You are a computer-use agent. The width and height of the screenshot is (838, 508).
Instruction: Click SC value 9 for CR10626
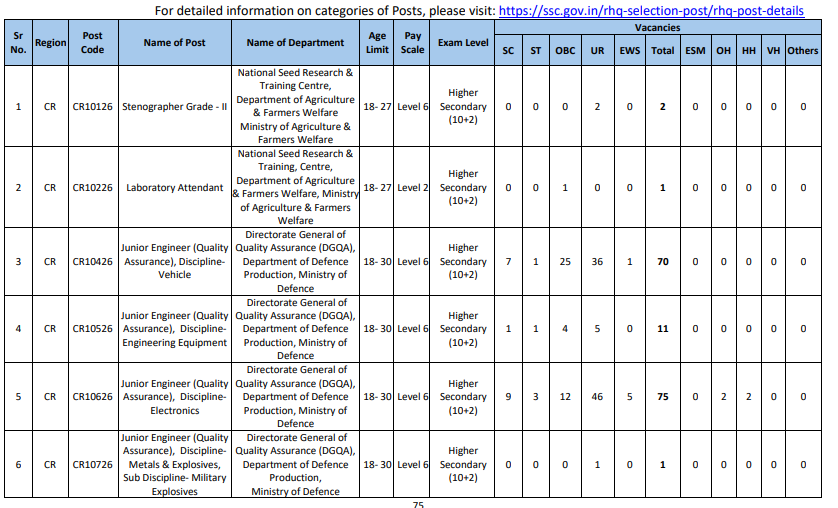[x=508, y=397]
